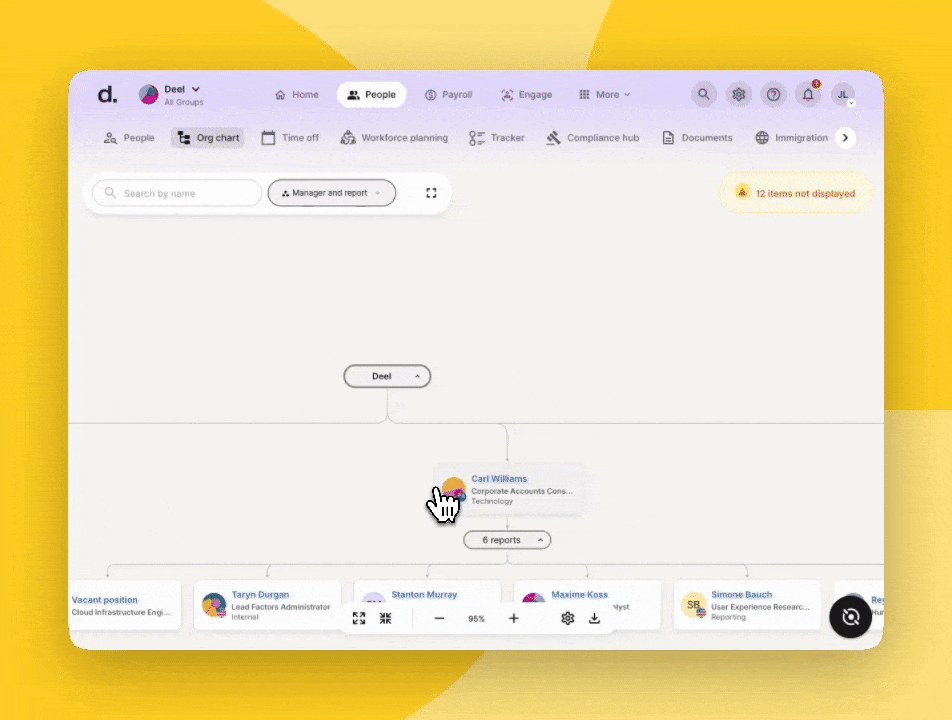The width and height of the screenshot is (952, 720).
Task: Open the Time off section
Action: (290, 138)
